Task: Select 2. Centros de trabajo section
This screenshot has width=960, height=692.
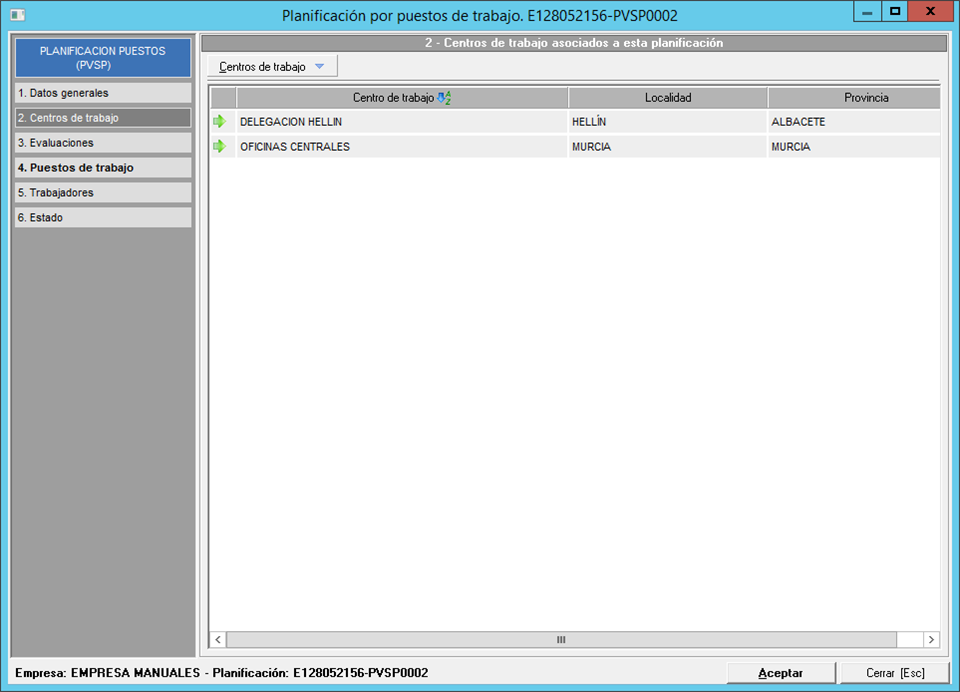Action: pyautogui.click(x=103, y=118)
